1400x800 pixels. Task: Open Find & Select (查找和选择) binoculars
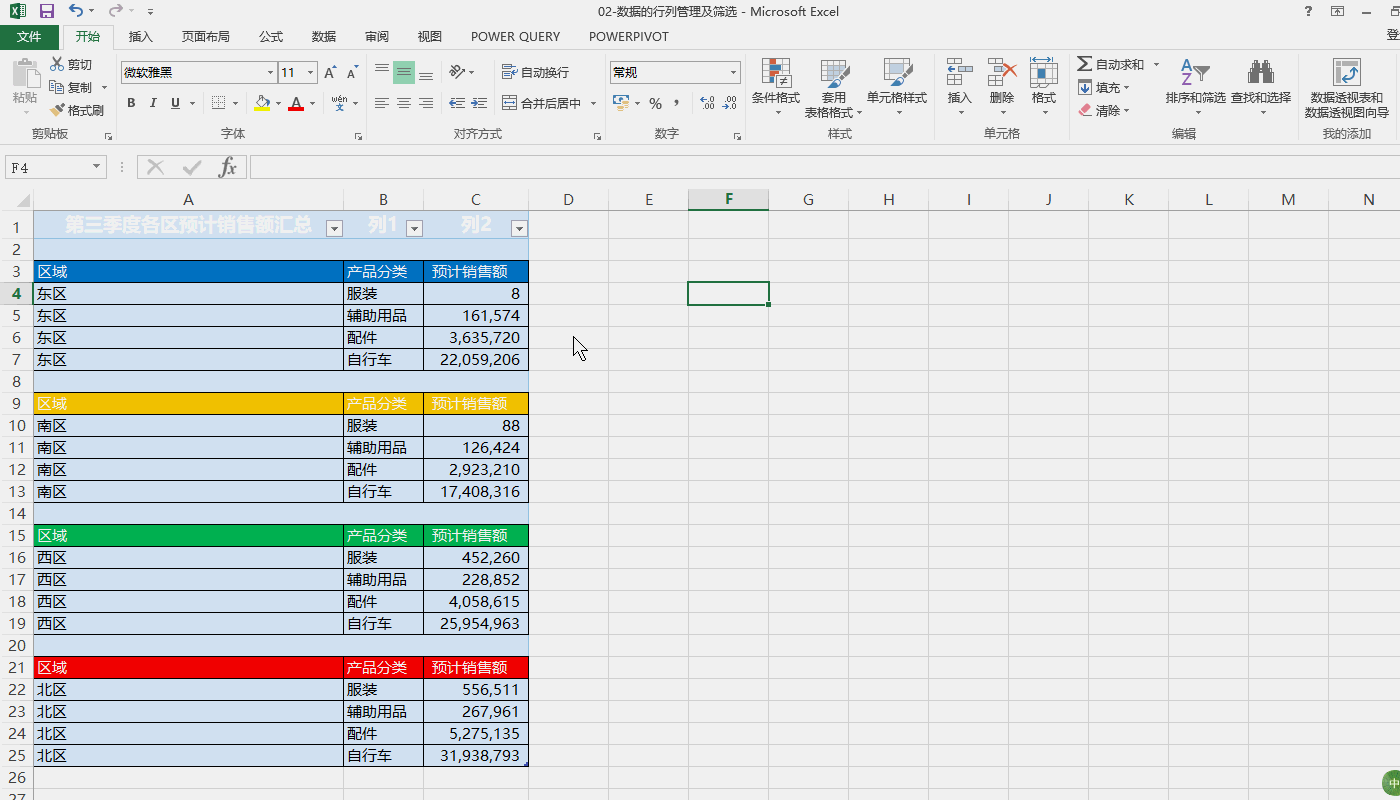tap(1260, 73)
